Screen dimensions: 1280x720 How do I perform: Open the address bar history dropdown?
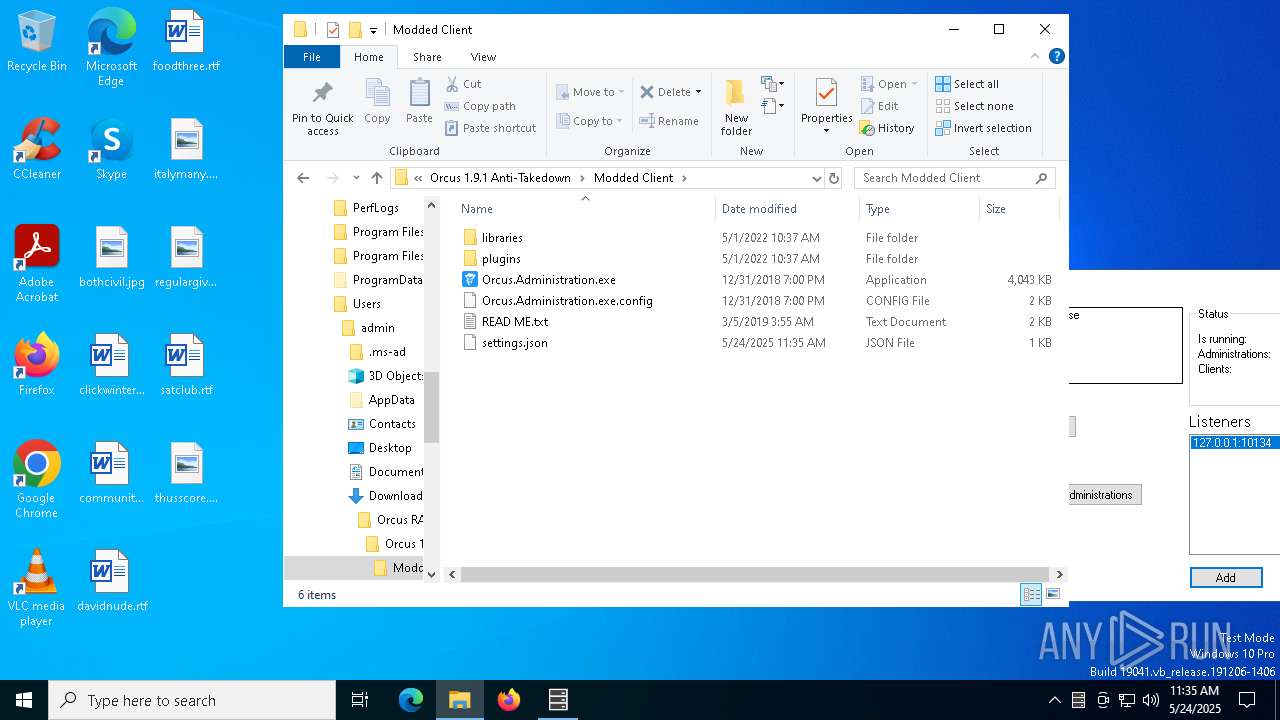click(x=817, y=178)
